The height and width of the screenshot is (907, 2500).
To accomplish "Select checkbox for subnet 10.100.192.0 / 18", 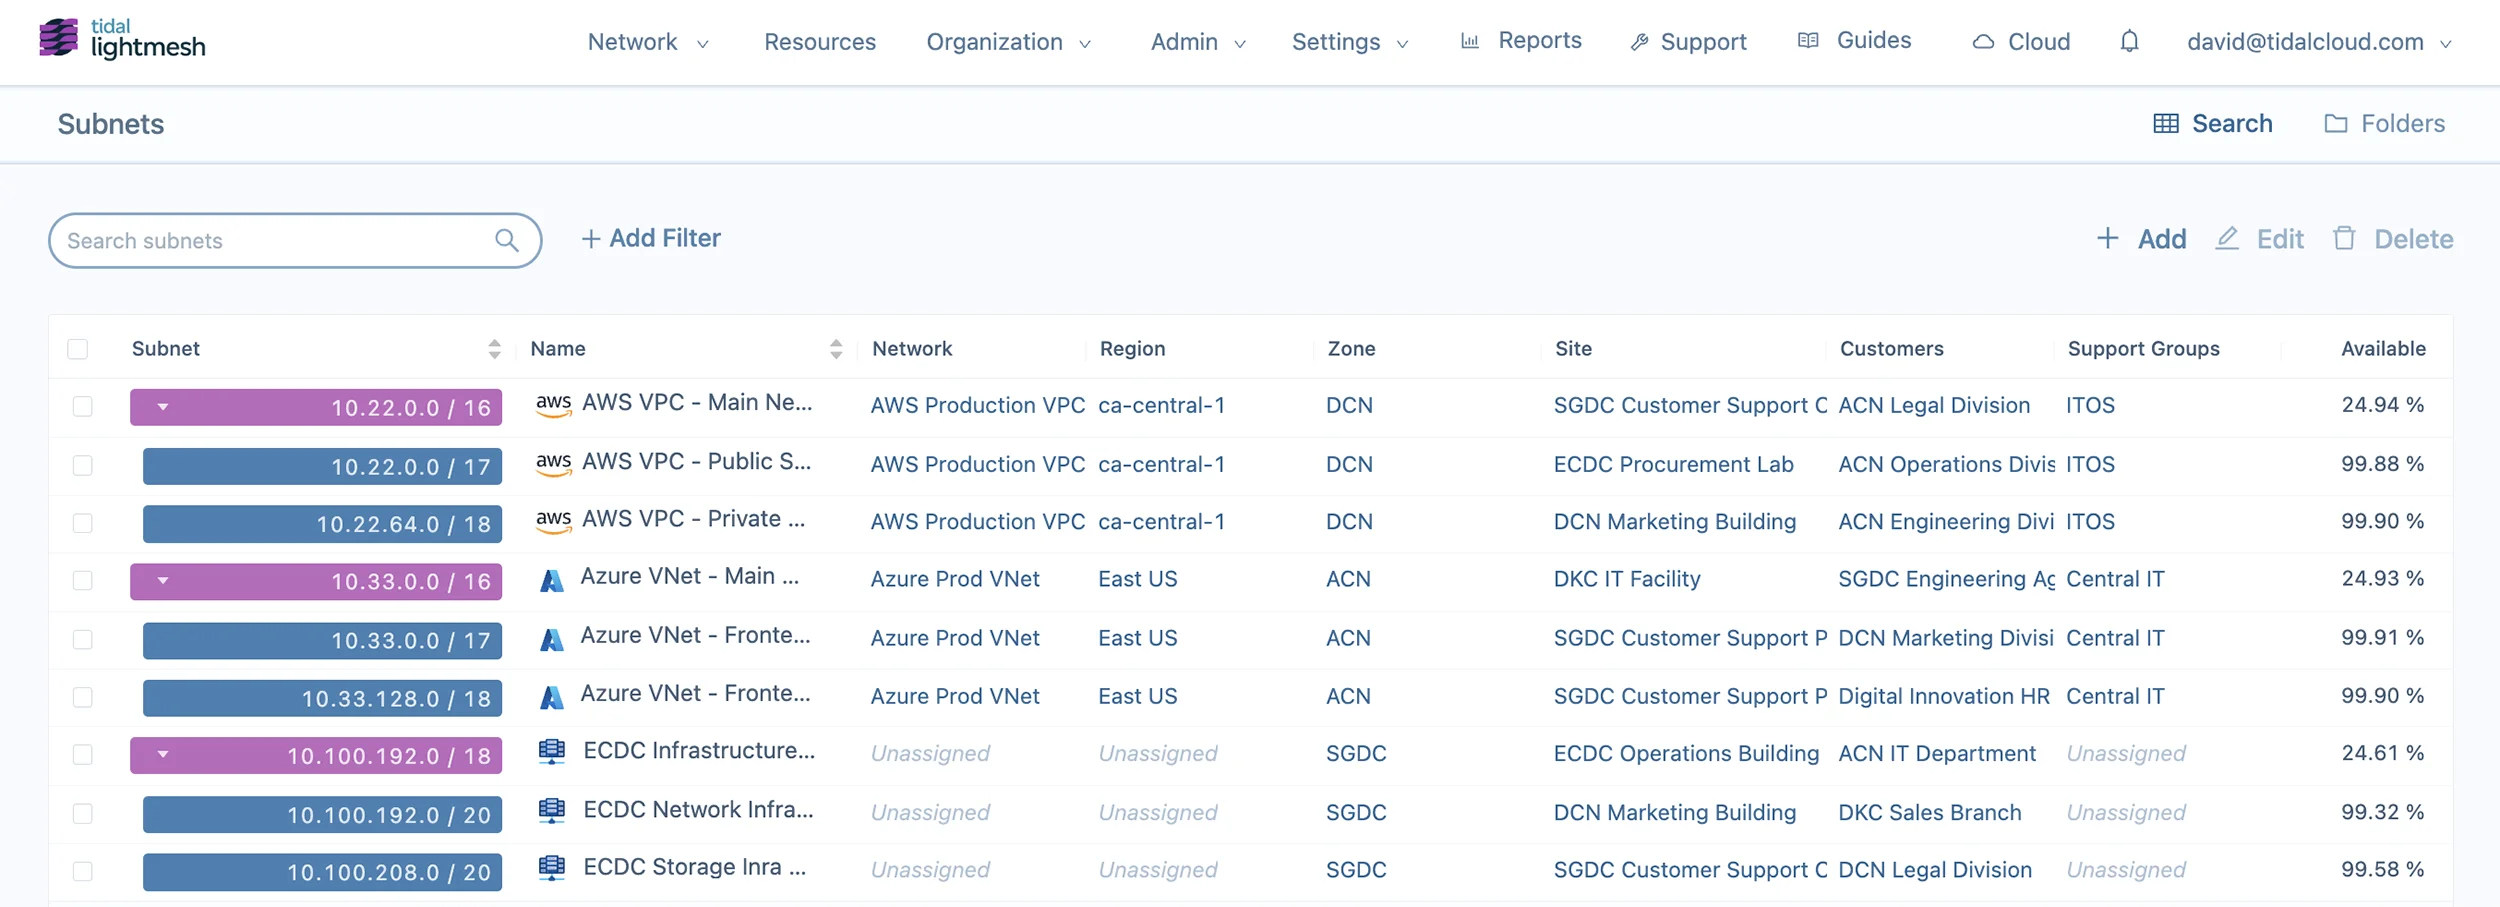I will pos(83,754).
